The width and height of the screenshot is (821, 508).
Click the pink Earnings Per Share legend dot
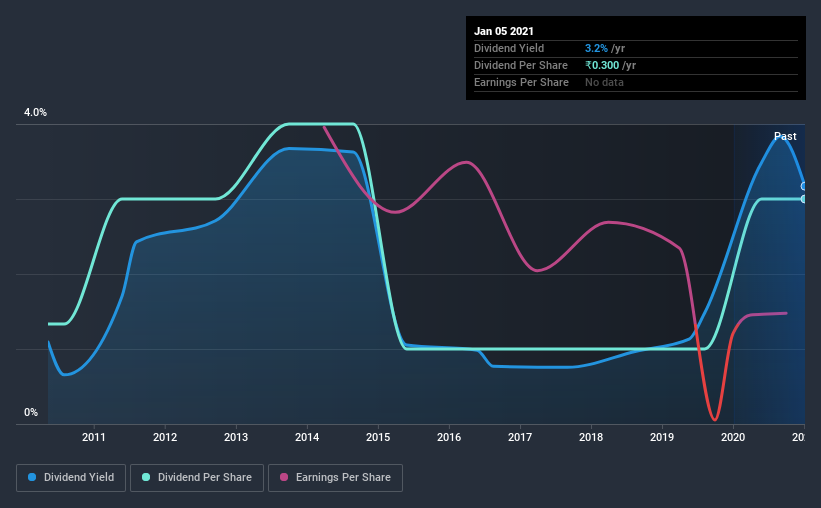(284, 477)
